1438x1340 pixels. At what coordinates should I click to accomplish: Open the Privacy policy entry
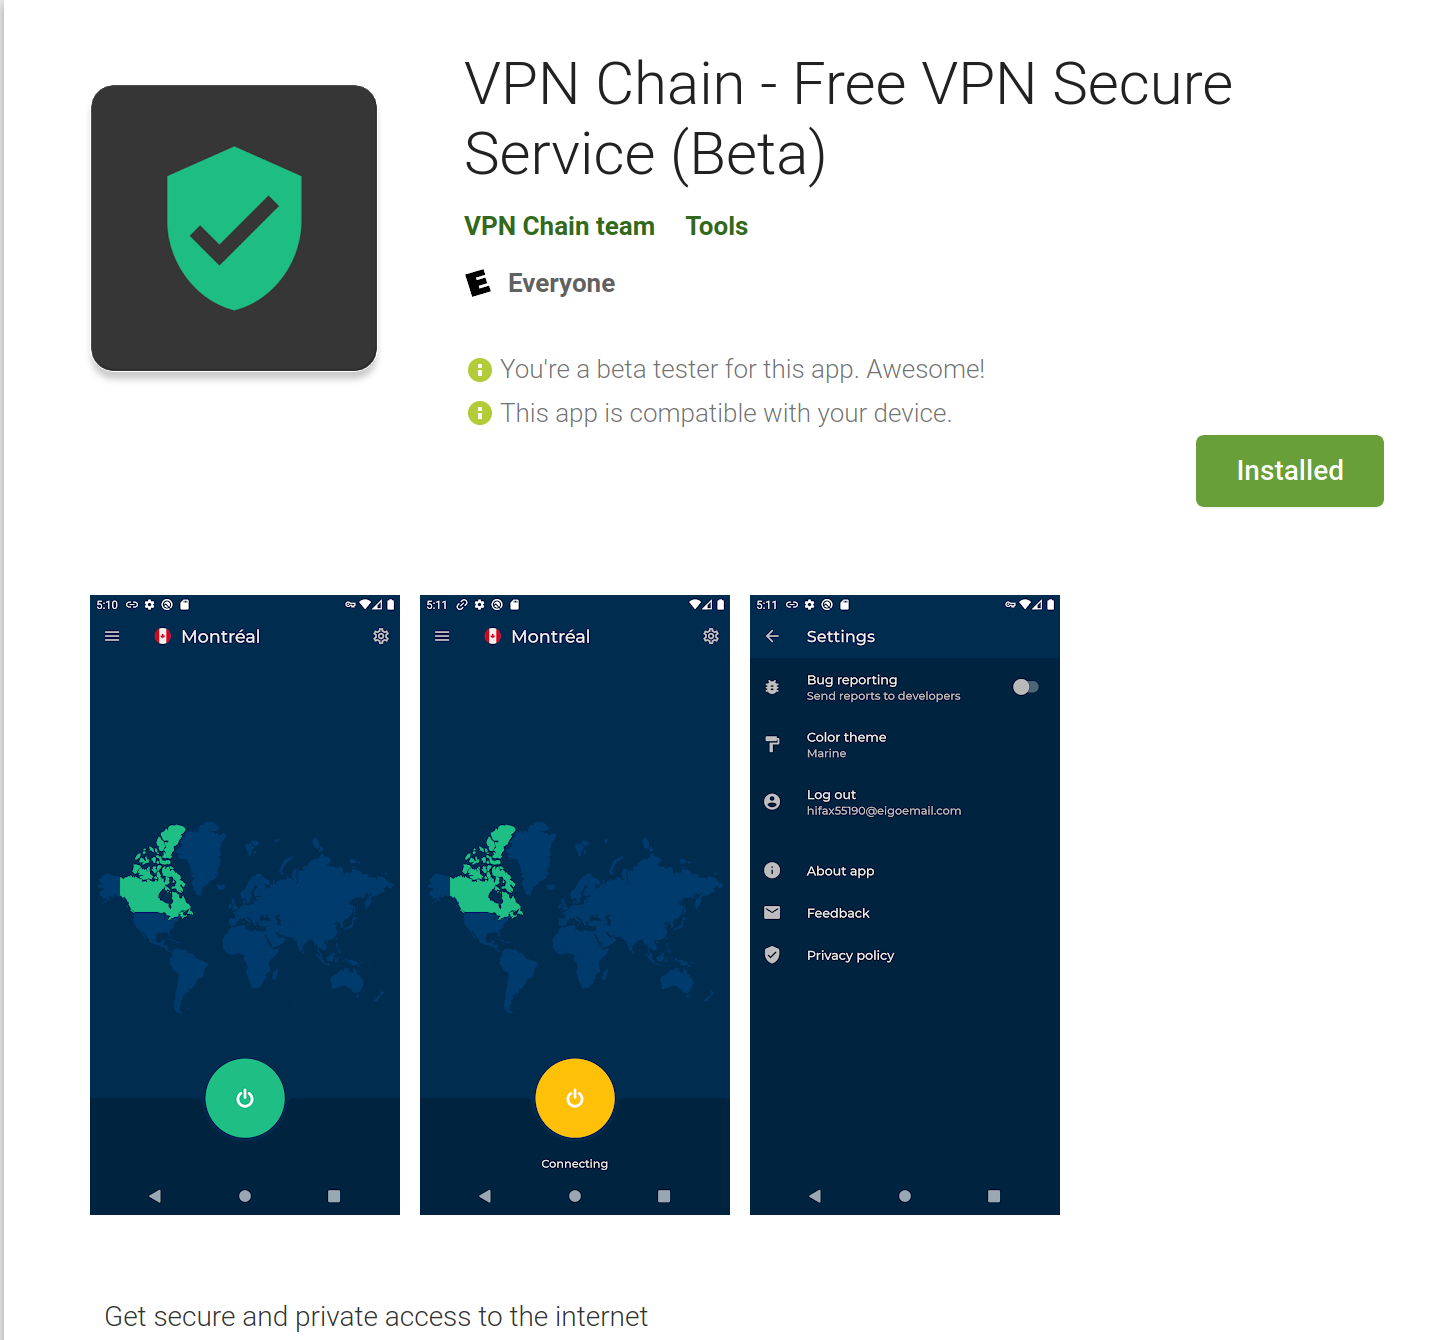tap(905, 955)
